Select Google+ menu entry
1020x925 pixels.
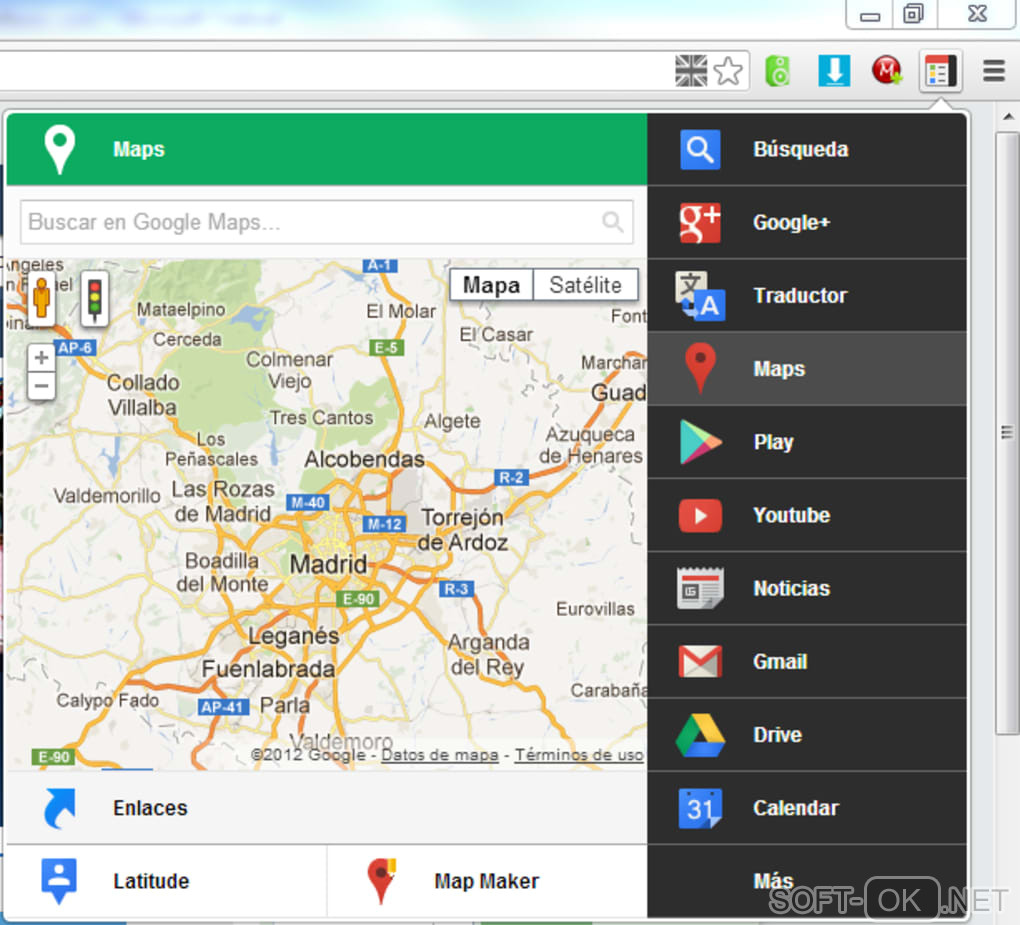807,222
